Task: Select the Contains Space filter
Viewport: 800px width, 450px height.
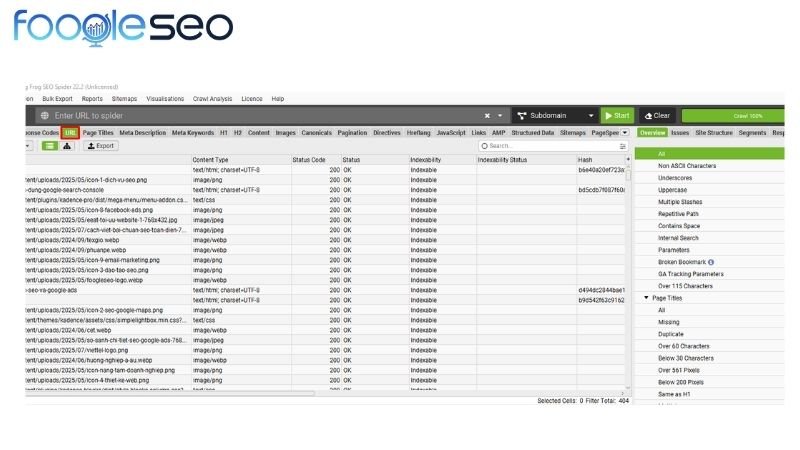Action: [679, 226]
